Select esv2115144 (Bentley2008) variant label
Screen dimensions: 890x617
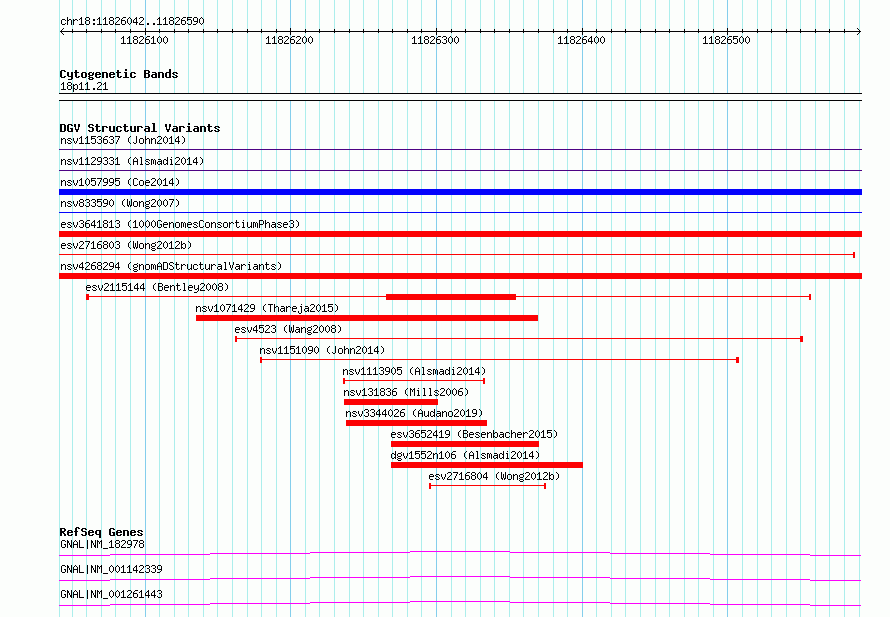157,287
